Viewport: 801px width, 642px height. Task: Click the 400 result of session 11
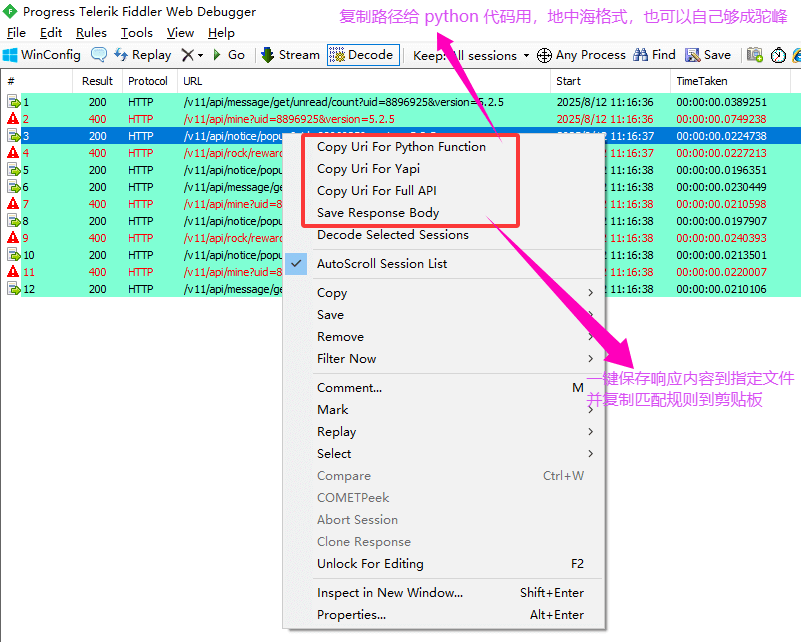(98, 272)
